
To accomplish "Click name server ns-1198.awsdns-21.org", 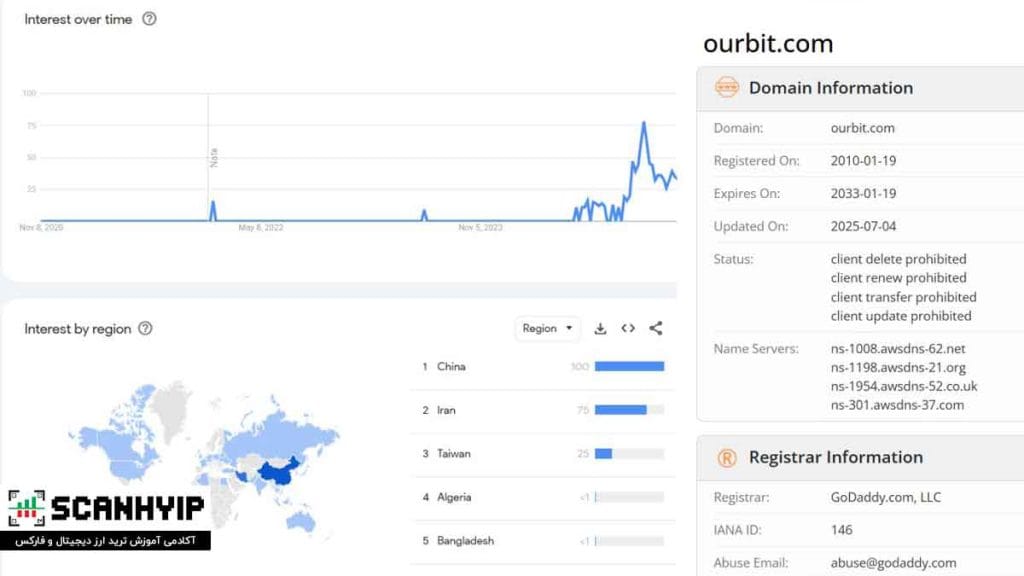I will point(898,368).
